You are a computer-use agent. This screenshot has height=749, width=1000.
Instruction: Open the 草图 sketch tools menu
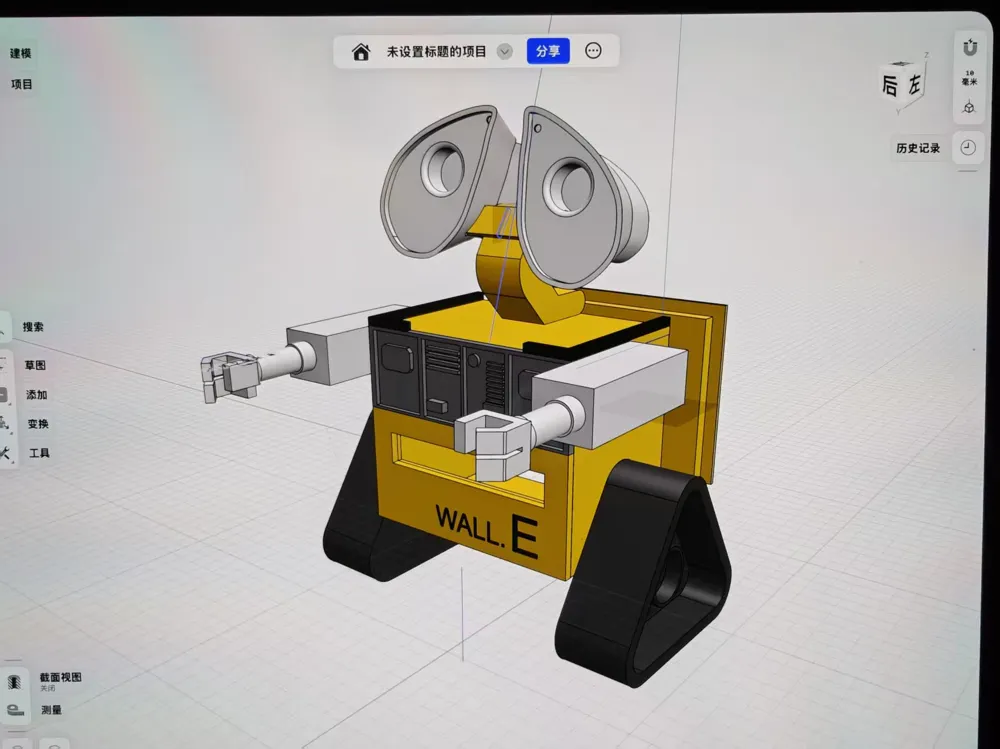[35, 365]
